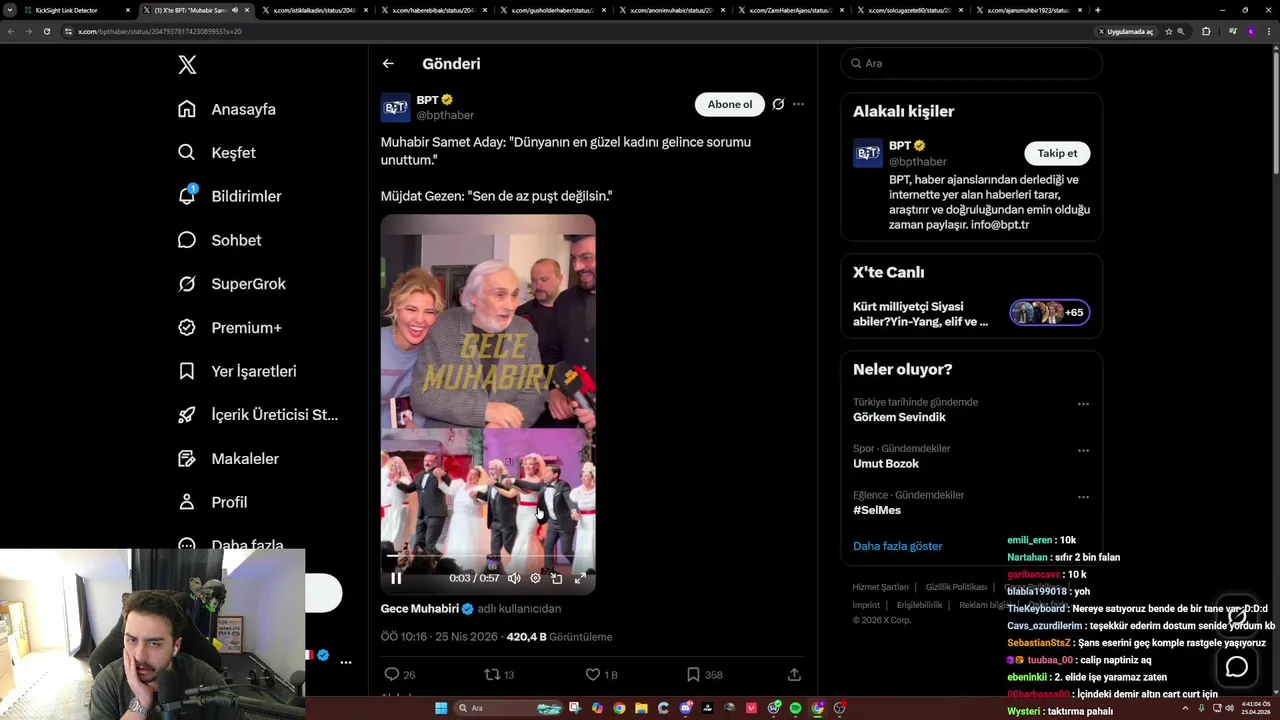Open Sohbet messages
Image resolution: width=1280 pixels, height=720 pixels.
pos(220,240)
